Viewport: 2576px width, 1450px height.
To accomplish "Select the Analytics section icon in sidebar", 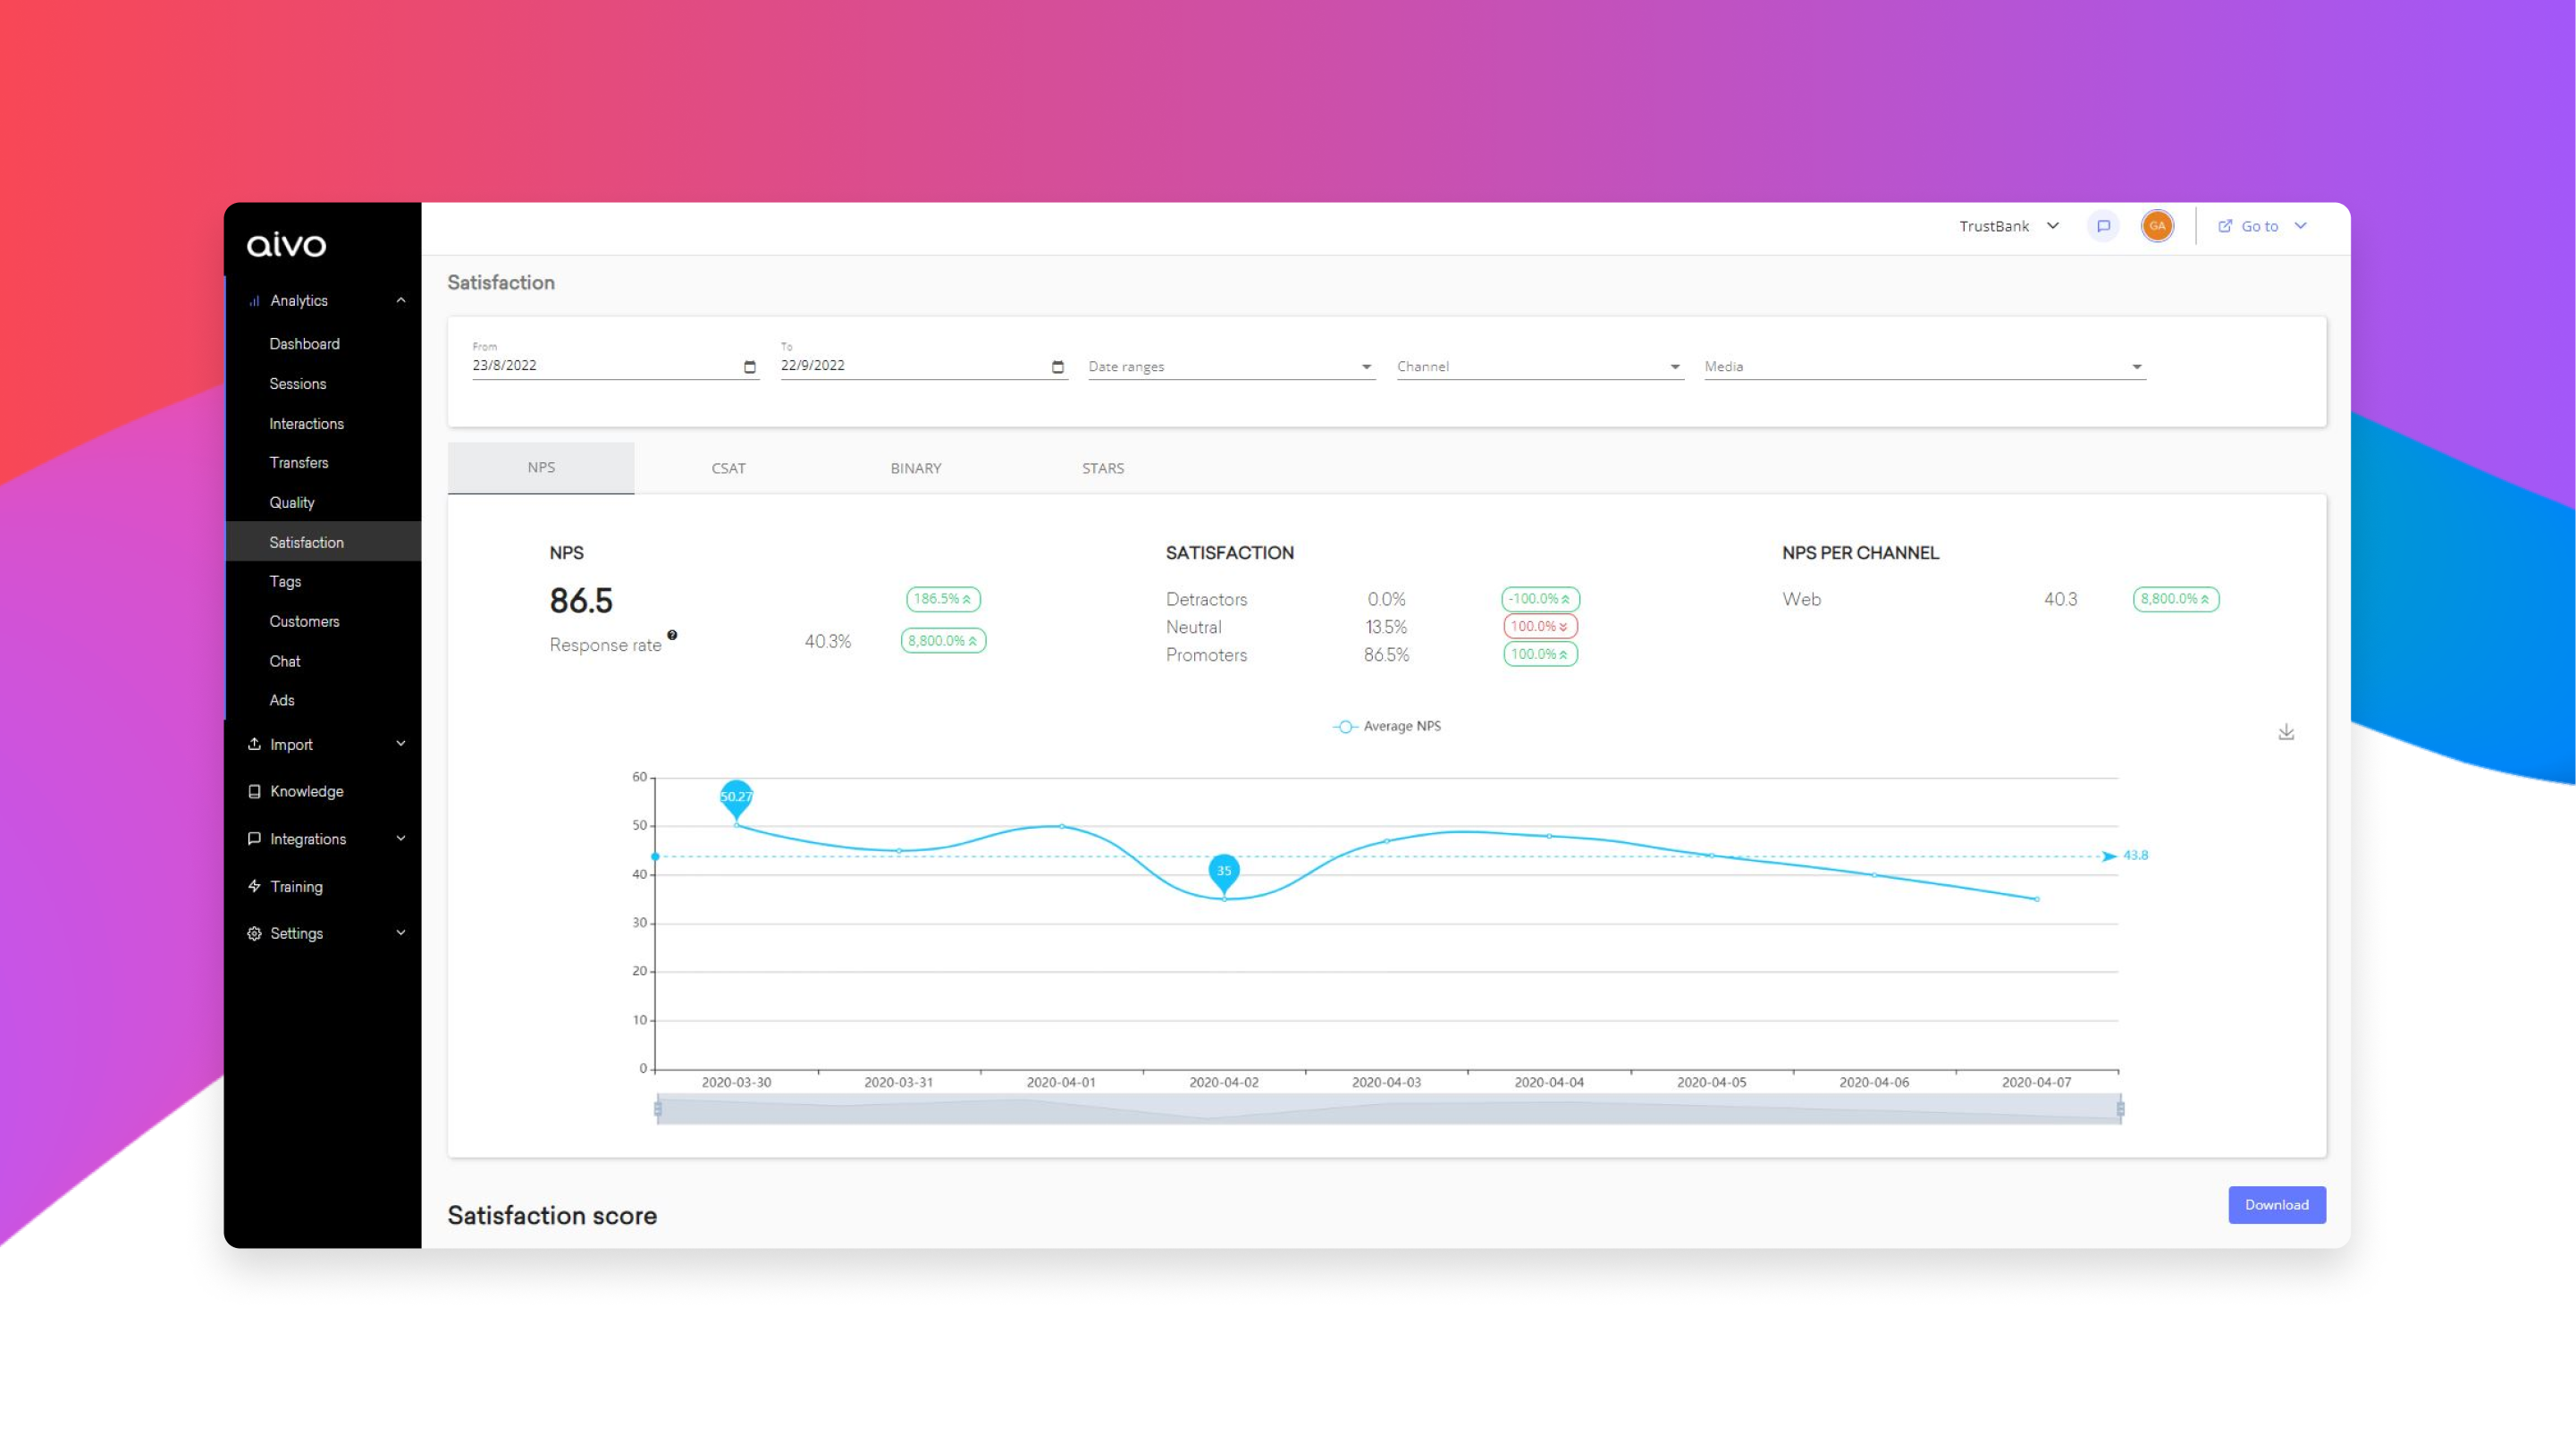I will point(254,300).
